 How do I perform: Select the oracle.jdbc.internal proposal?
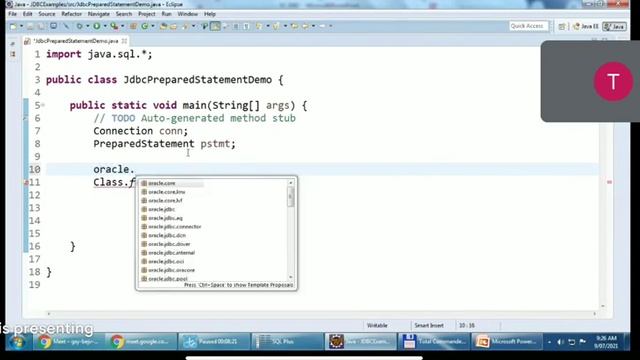171,253
